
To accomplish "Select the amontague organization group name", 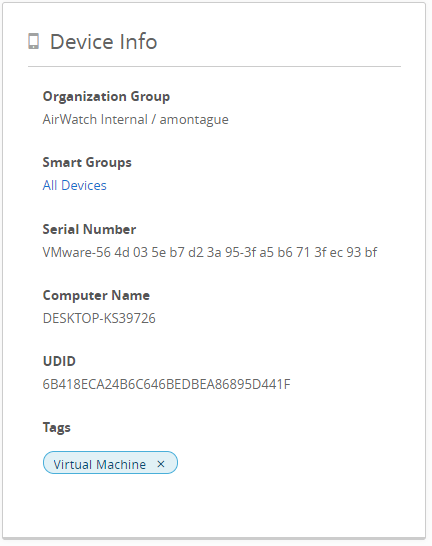I will pyautogui.click(x=194, y=120).
